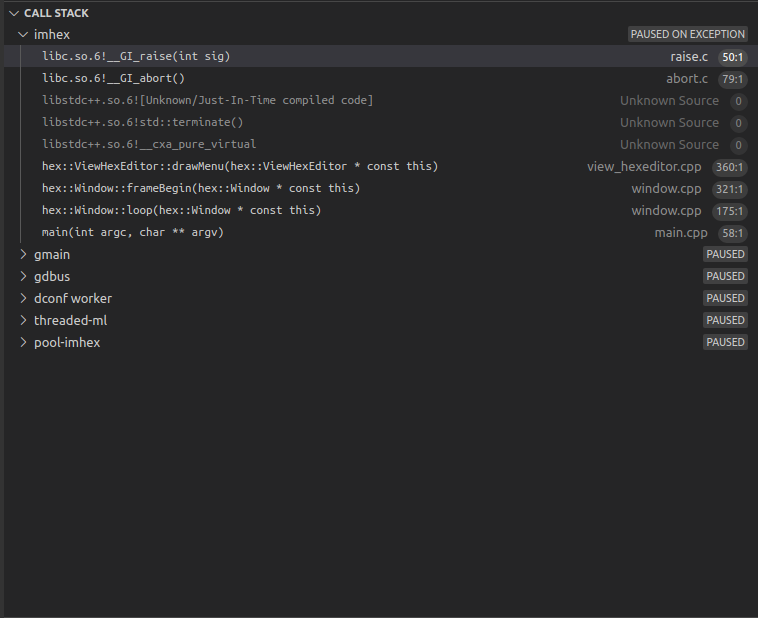Click the PAUSED badge for gdbus
The image size is (758, 618).
725,276
